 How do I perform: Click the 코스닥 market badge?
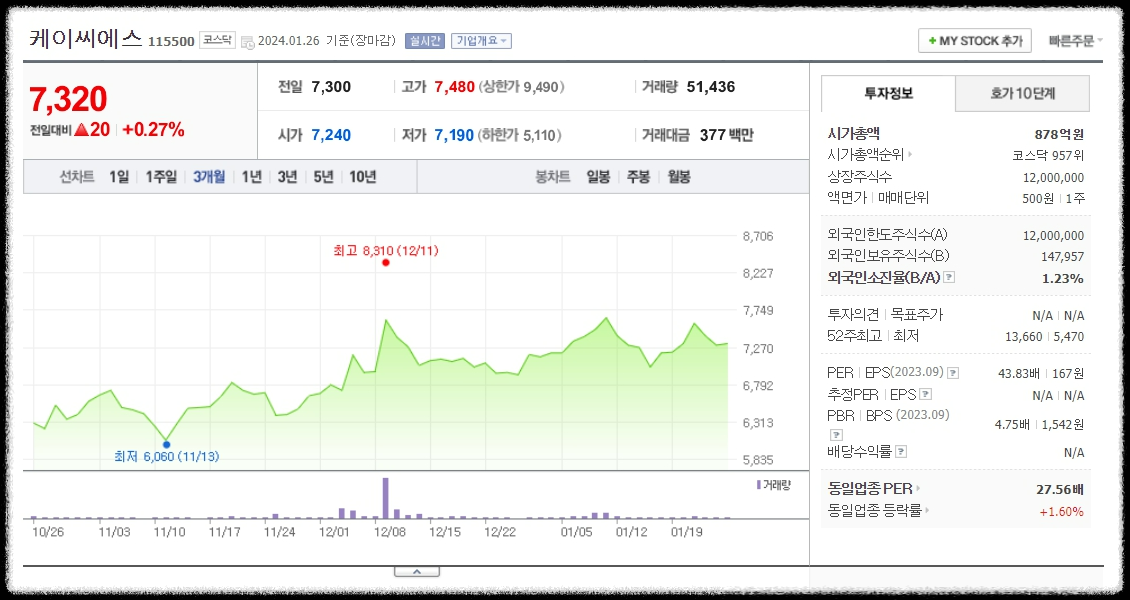point(217,40)
